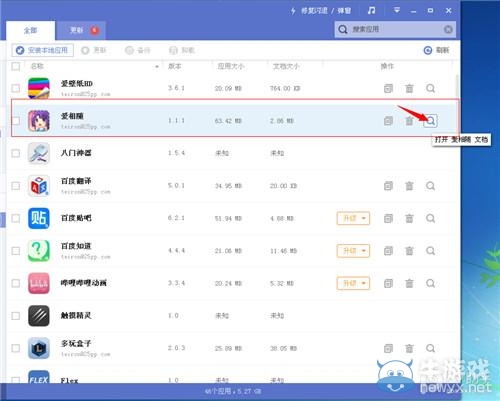Click the 刷新 refresh button

pyautogui.click(x=436, y=50)
